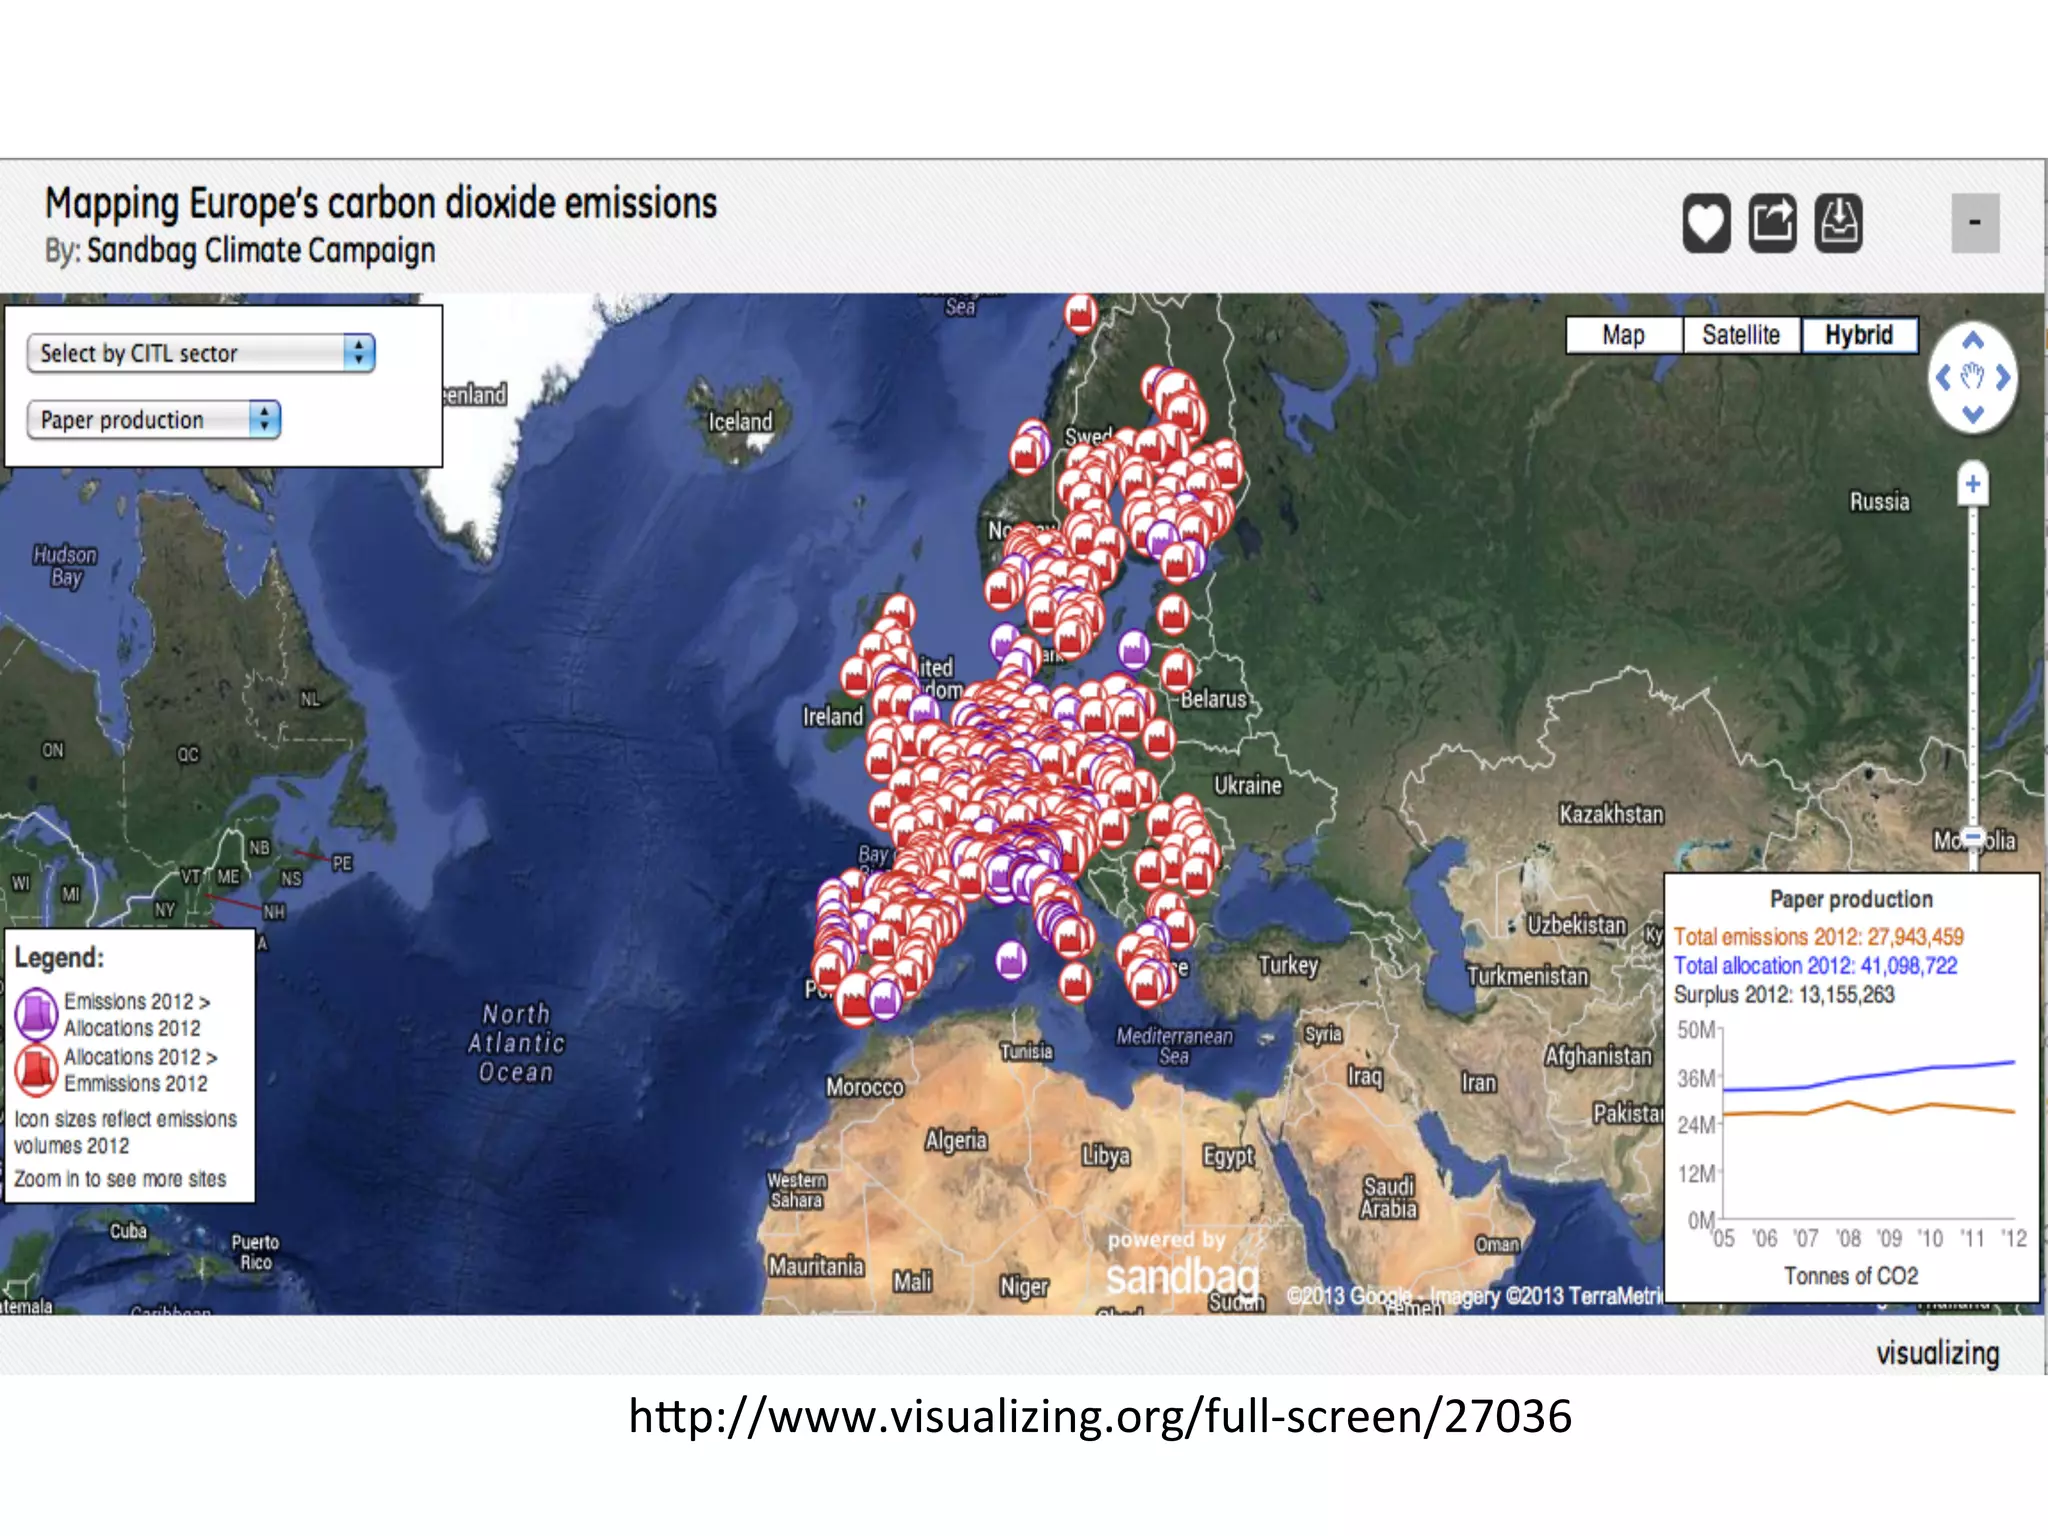The width and height of the screenshot is (2048, 1536).
Task: Click the share arrow icon
Action: (1772, 223)
